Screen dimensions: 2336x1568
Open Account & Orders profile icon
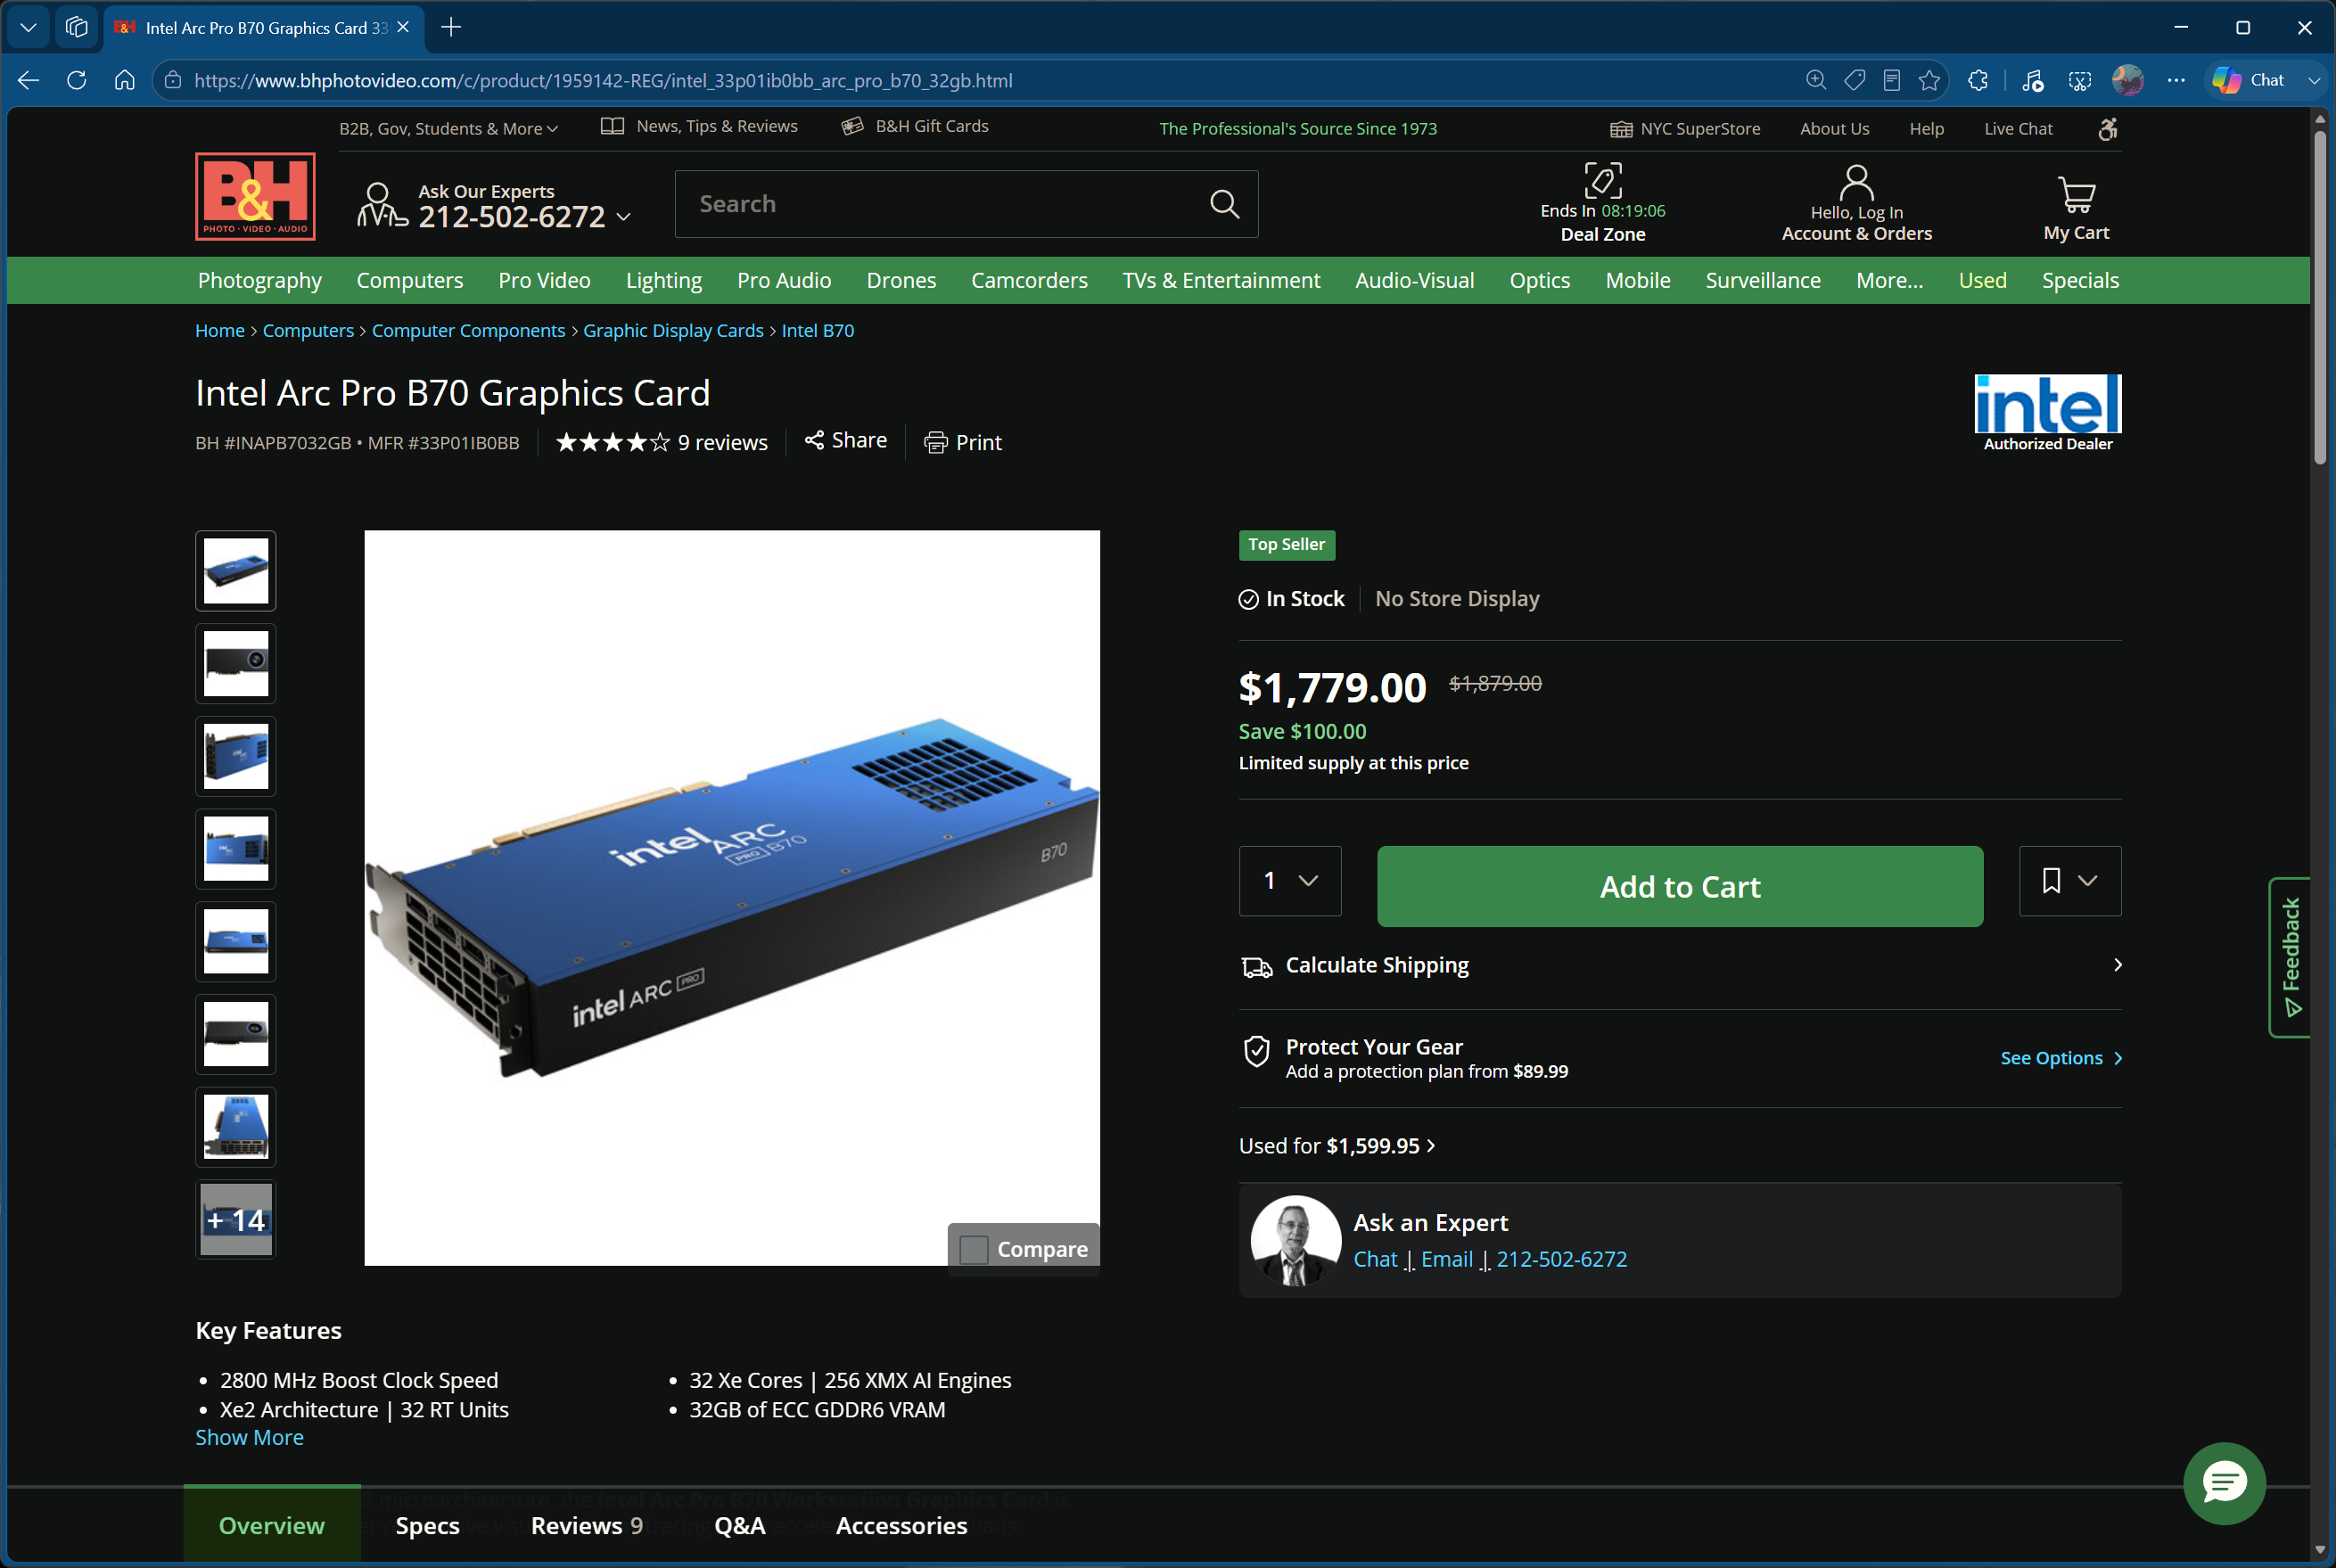click(x=1856, y=182)
